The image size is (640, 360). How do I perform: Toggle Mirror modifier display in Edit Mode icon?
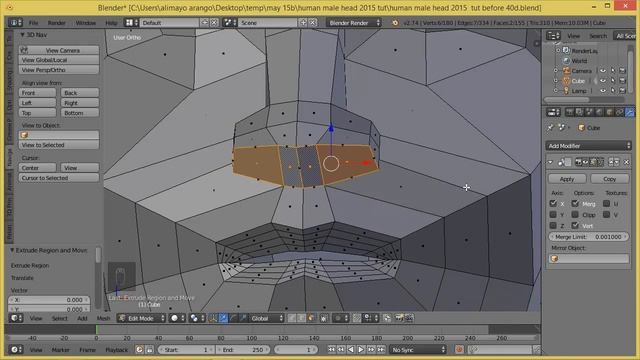593,162
